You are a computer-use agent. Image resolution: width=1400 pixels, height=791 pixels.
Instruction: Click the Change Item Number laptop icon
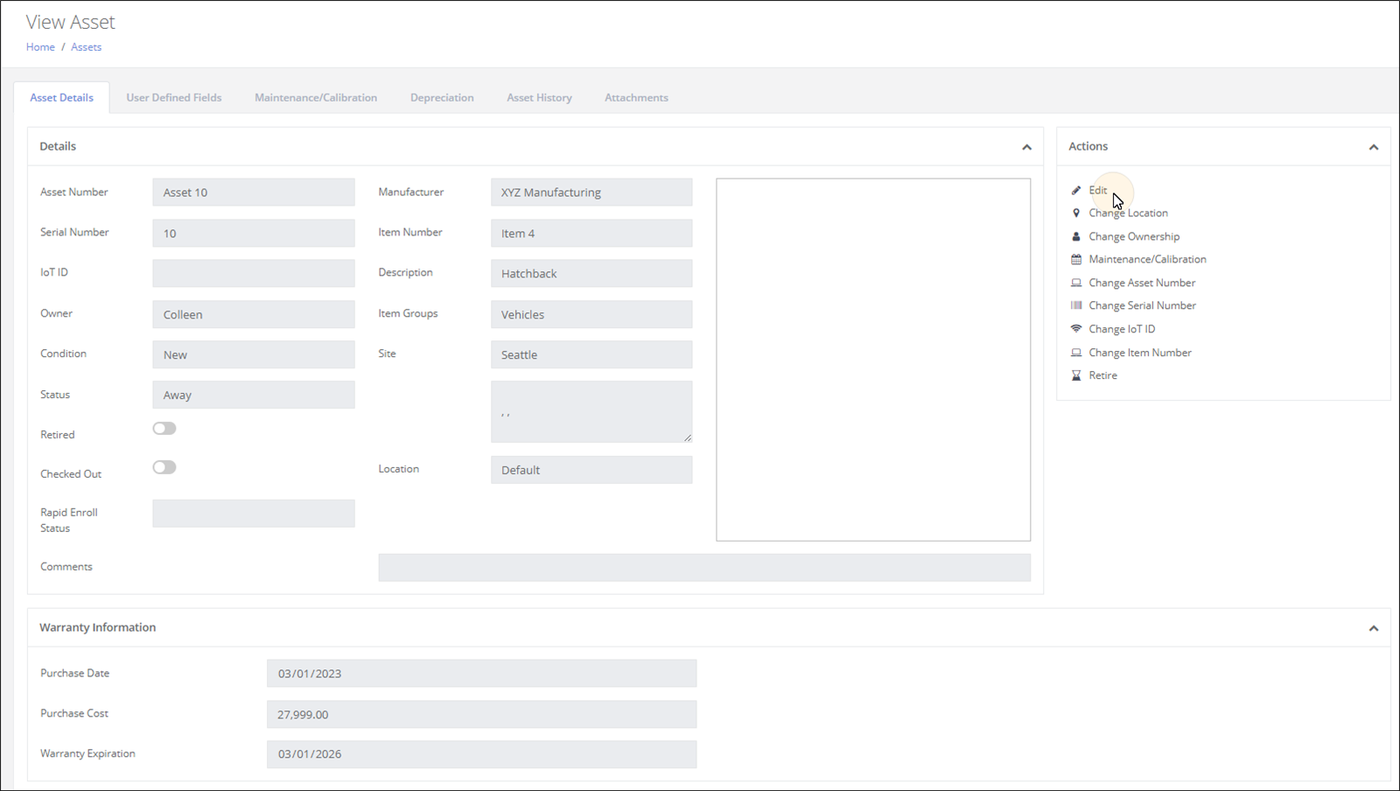click(x=1076, y=353)
